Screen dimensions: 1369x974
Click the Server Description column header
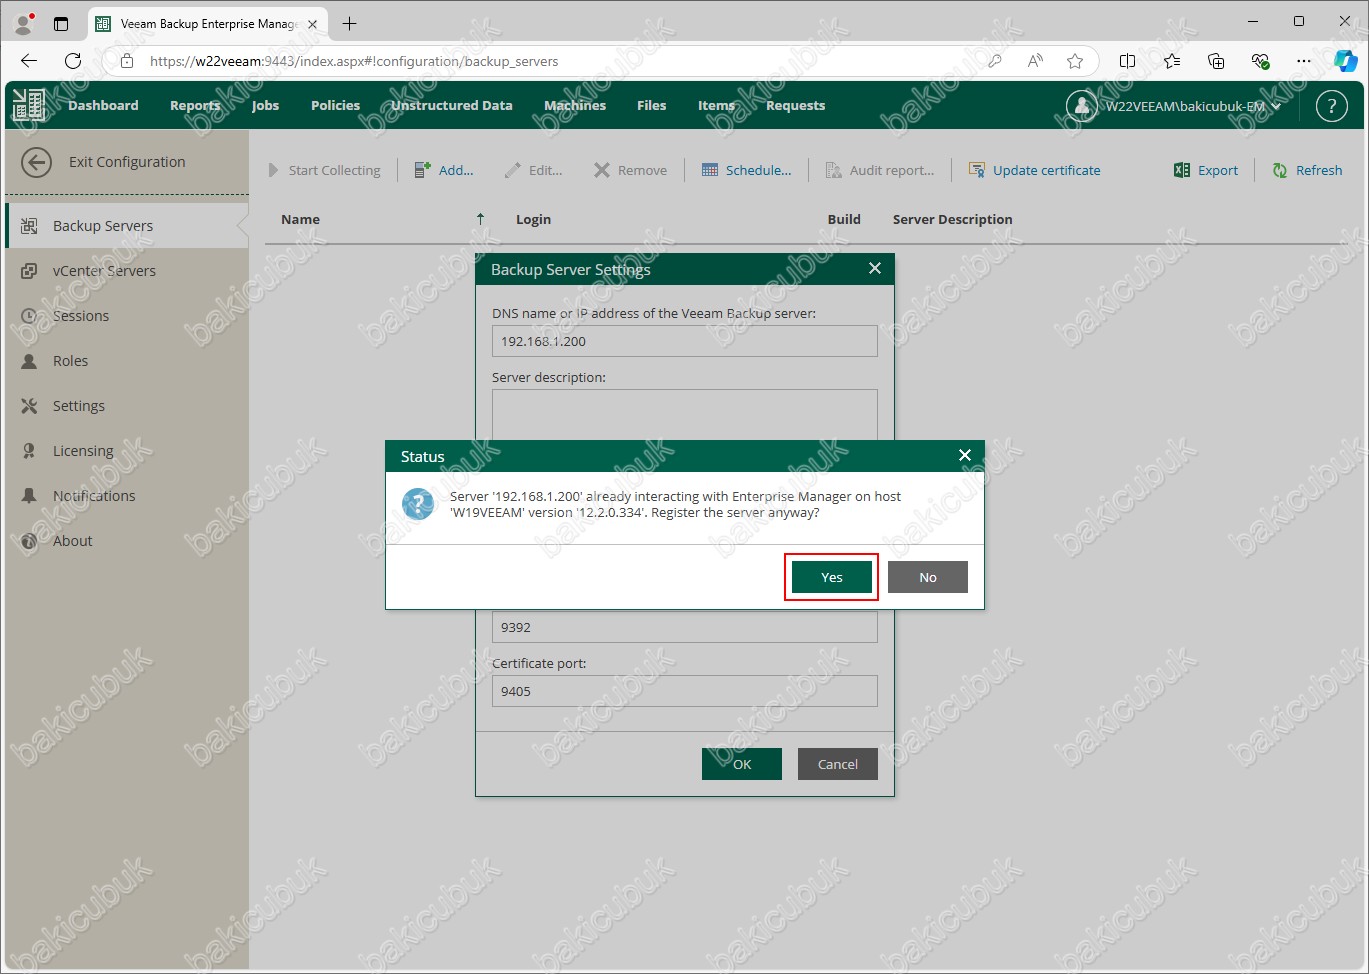pyautogui.click(x=953, y=219)
